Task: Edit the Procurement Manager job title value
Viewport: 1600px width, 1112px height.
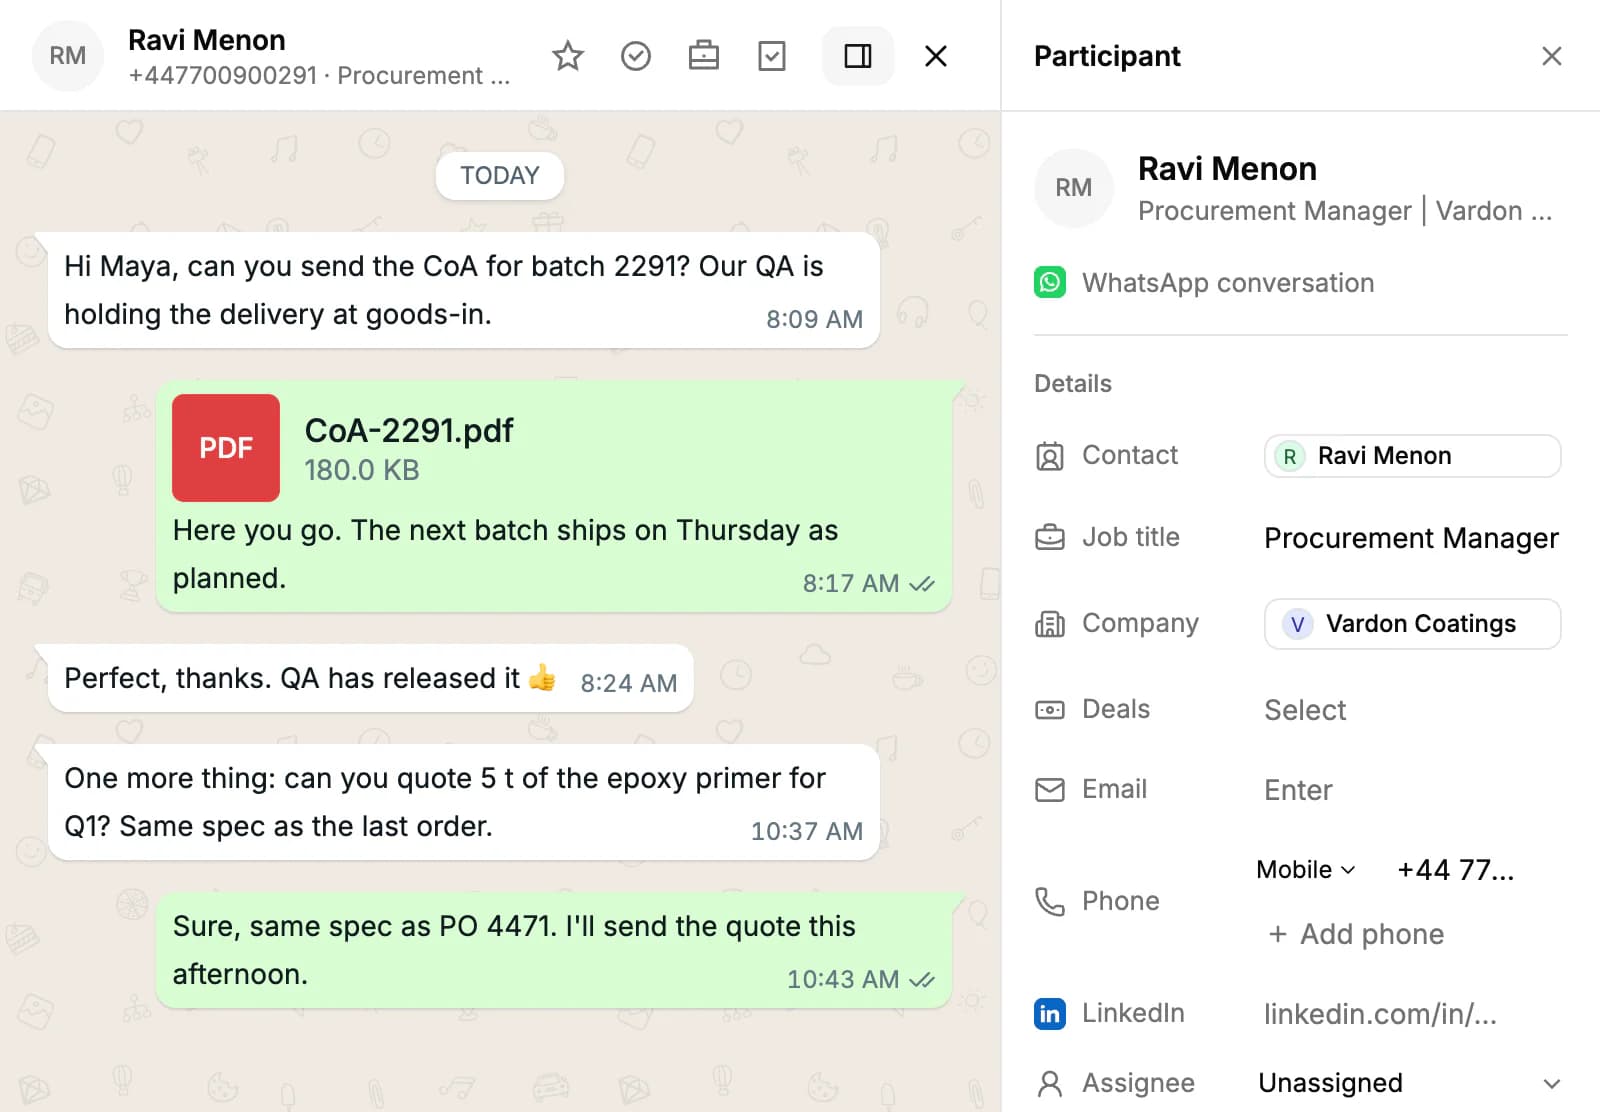Action: click(1411, 538)
